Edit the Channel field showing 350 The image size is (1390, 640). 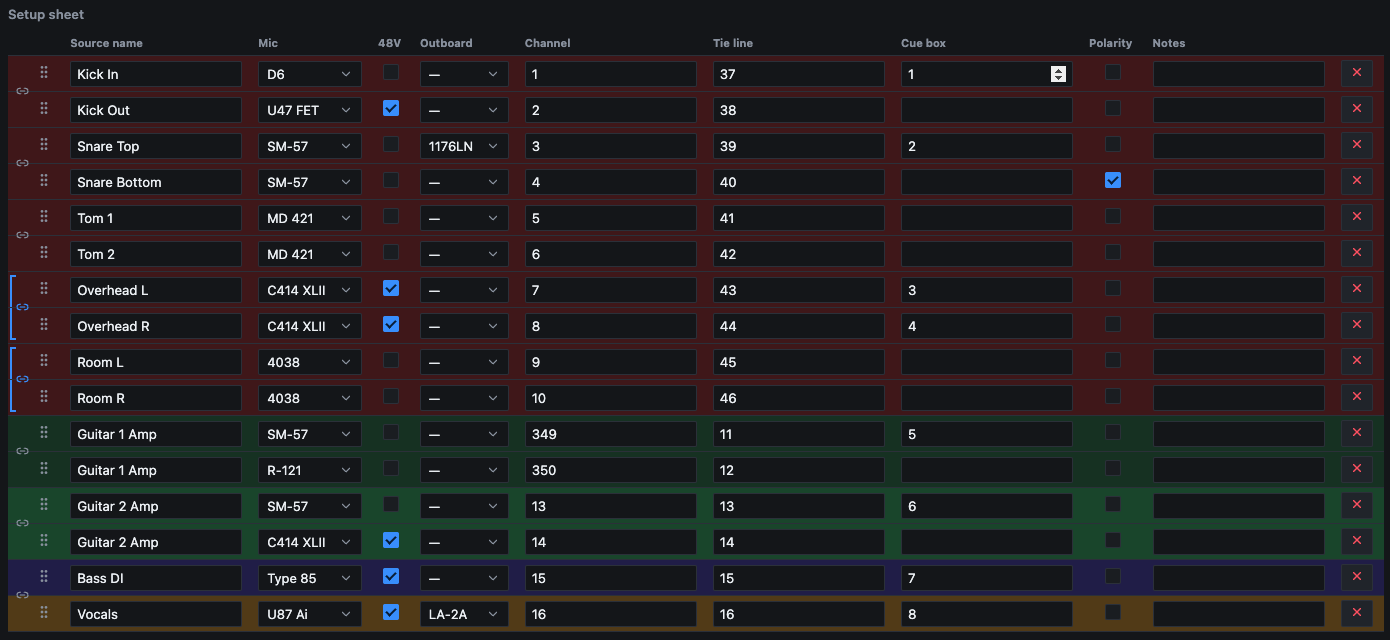611,470
